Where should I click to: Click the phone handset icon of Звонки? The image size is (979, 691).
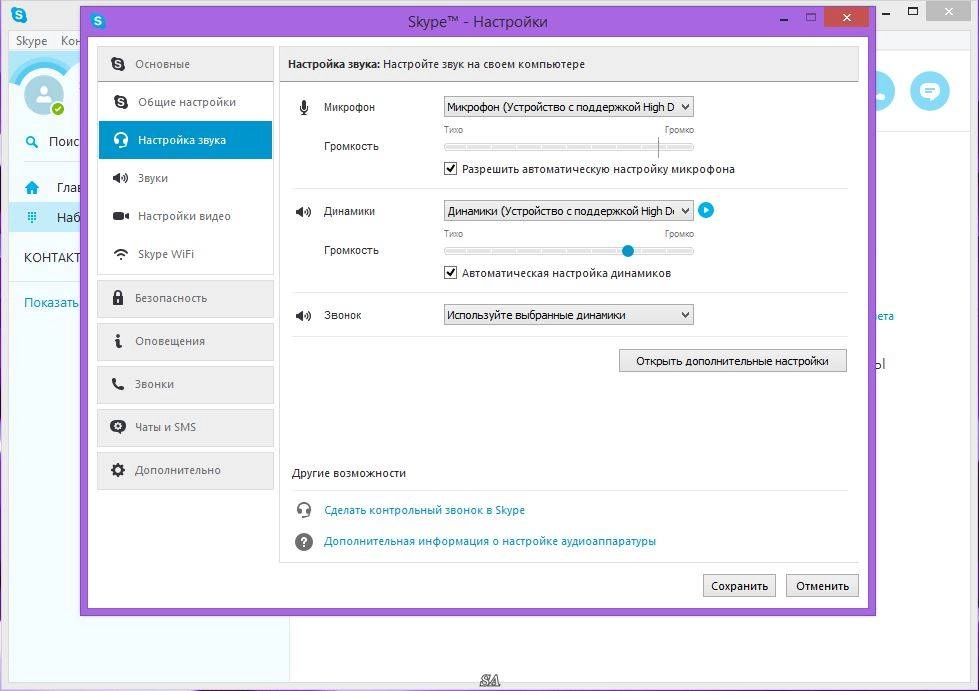point(117,384)
